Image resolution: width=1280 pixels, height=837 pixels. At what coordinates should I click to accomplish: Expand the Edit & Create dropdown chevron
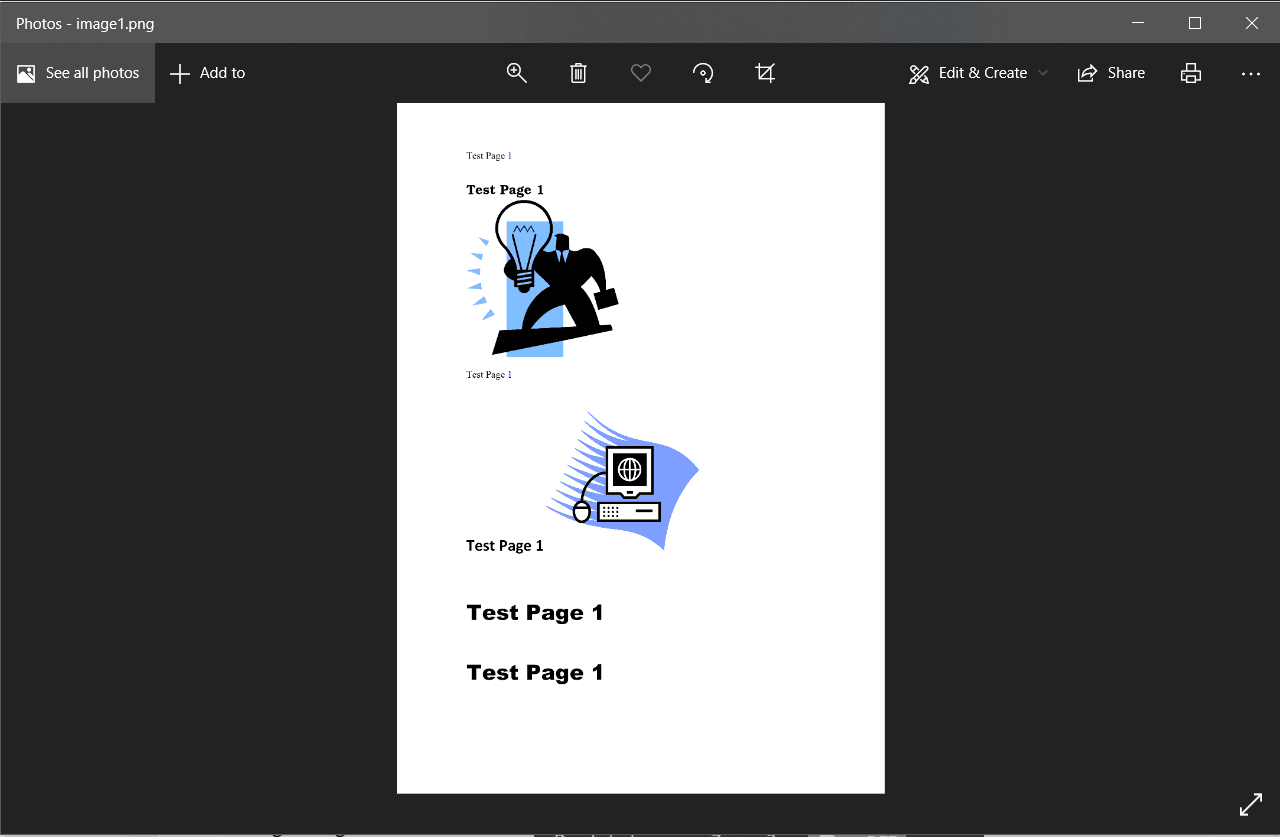(x=1043, y=72)
